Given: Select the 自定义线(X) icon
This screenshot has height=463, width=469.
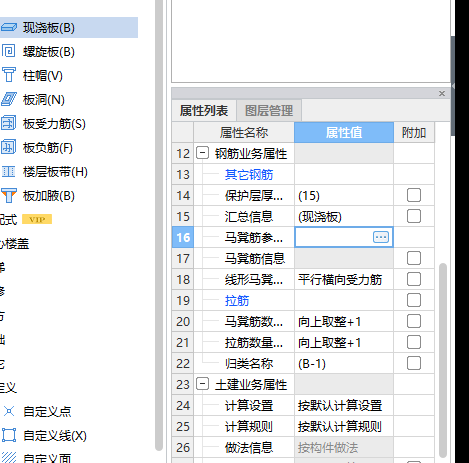Looking at the screenshot, I should pos(9,435).
